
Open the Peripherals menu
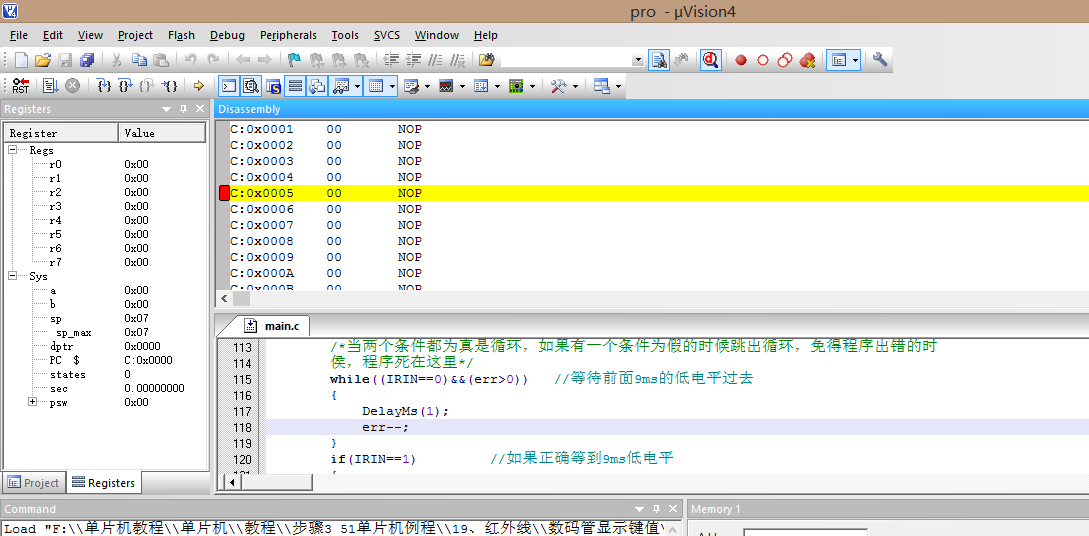288,35
